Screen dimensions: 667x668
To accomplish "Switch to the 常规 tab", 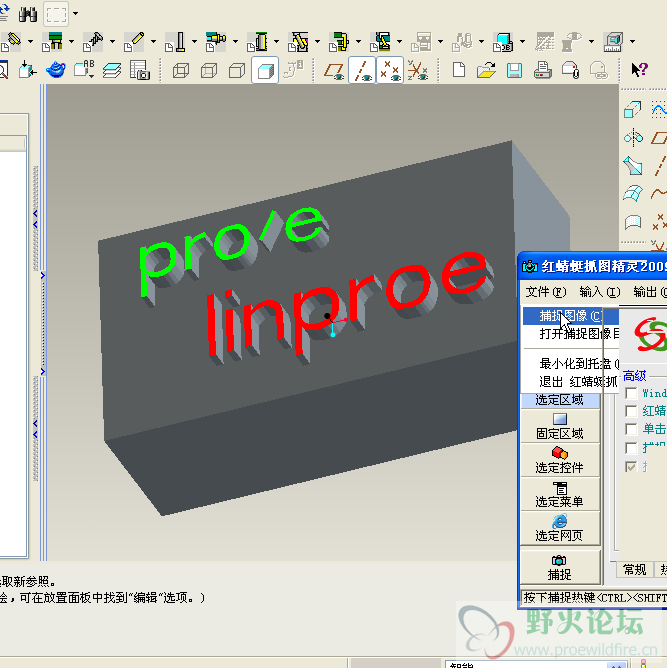I will click(x=634, y=570).
